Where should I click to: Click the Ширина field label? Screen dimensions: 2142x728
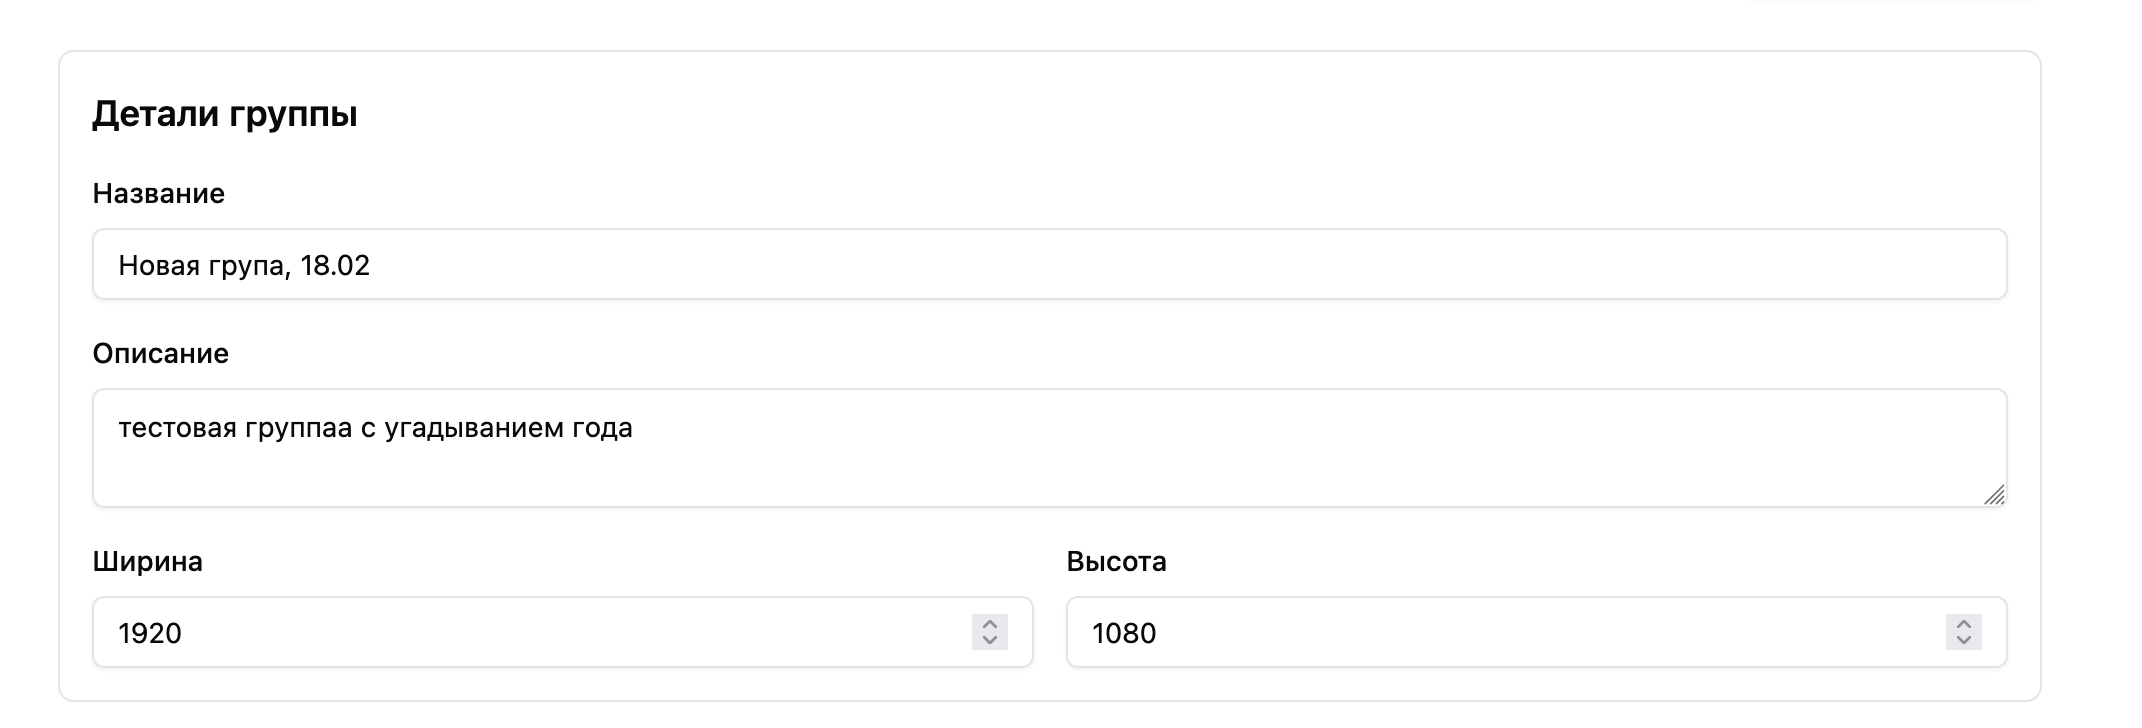[147, 562]
